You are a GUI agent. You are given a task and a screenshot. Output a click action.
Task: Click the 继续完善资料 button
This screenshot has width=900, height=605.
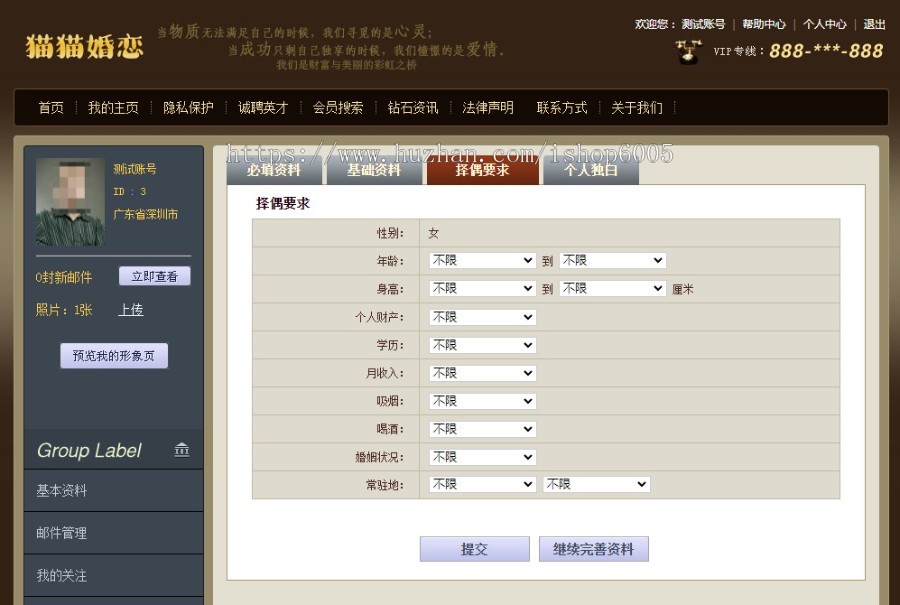tap(593, 549)
